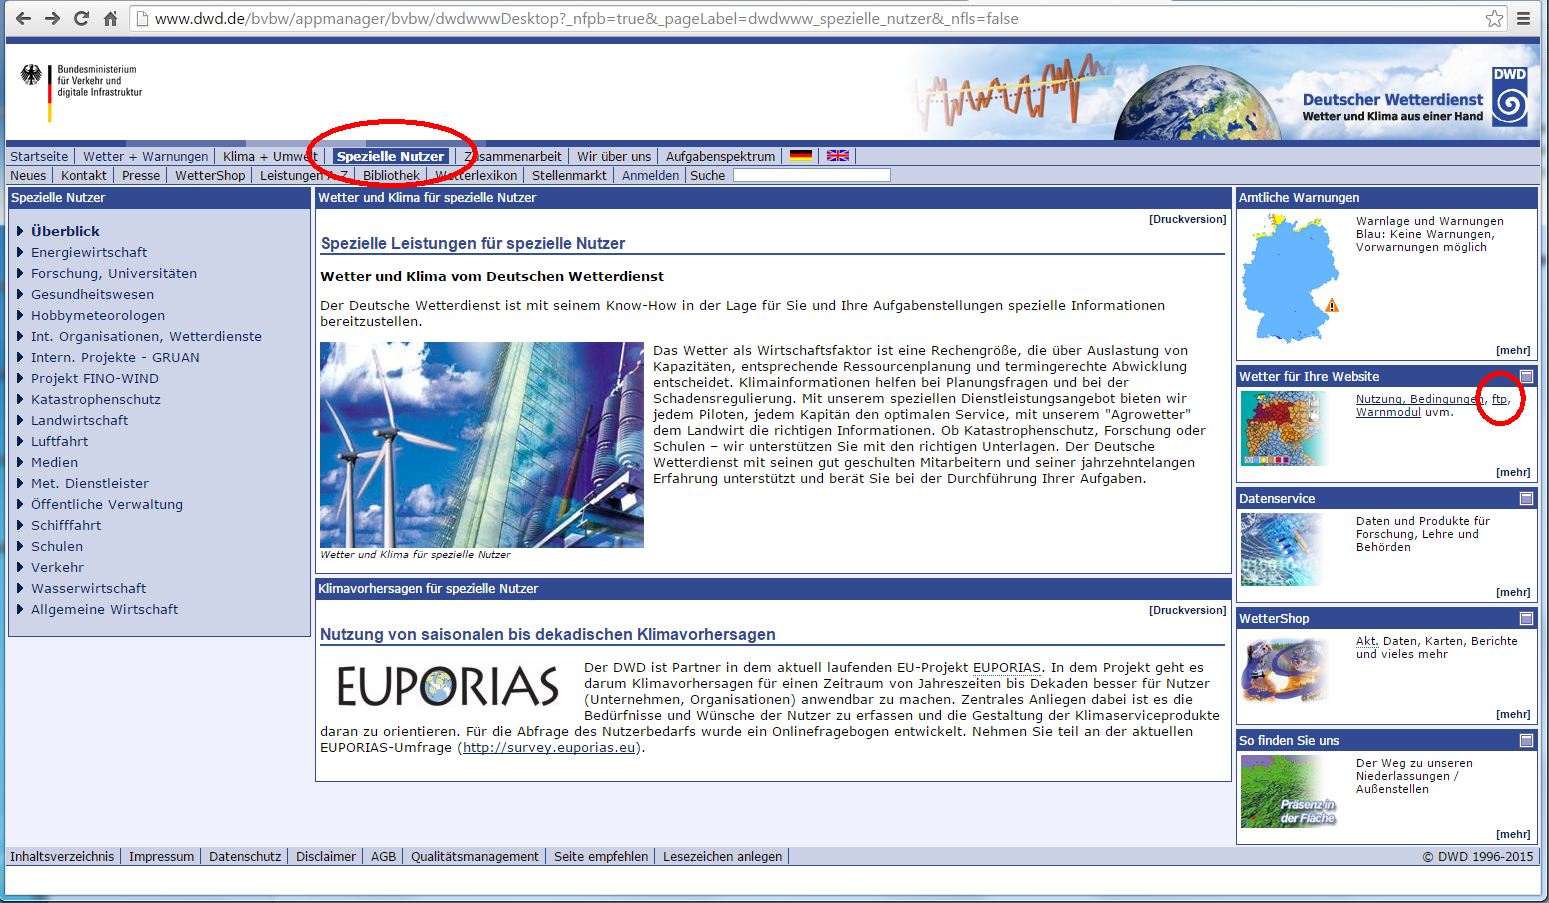Open WetterShop in the secondary navigation
1549x903 pixels.
tap(210, 175)
